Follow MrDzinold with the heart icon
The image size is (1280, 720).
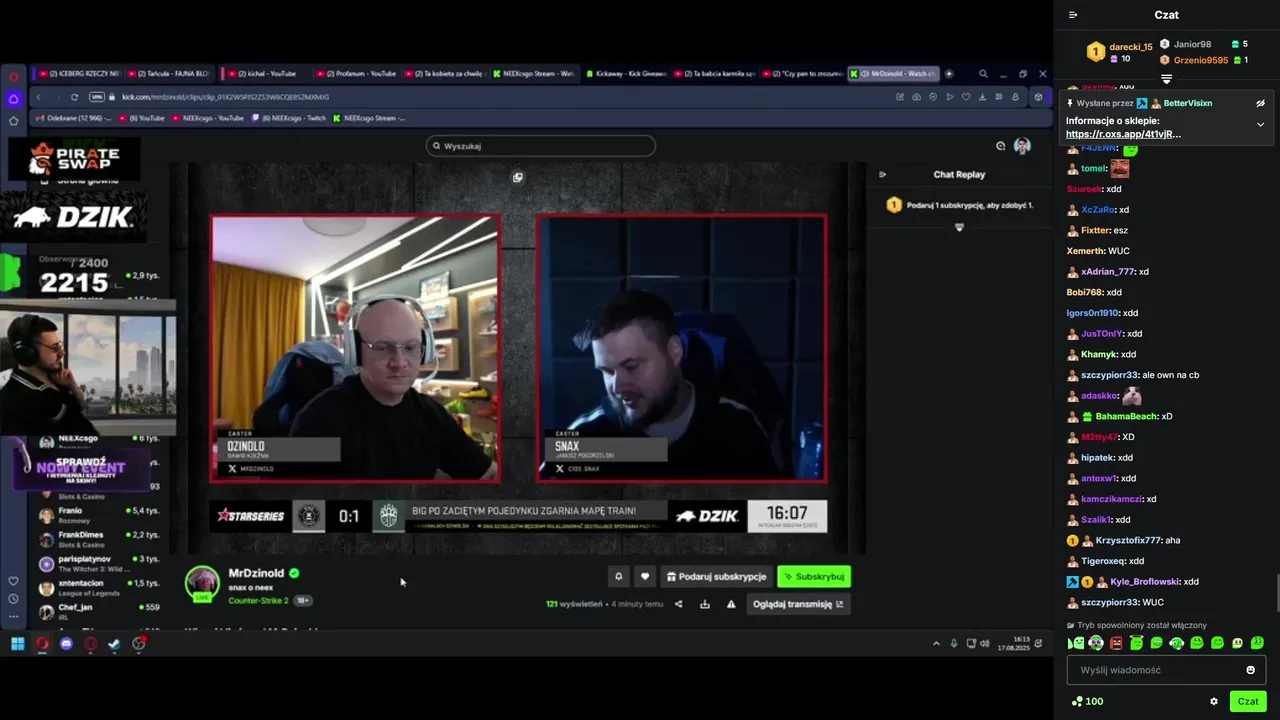tap(645, 576)
